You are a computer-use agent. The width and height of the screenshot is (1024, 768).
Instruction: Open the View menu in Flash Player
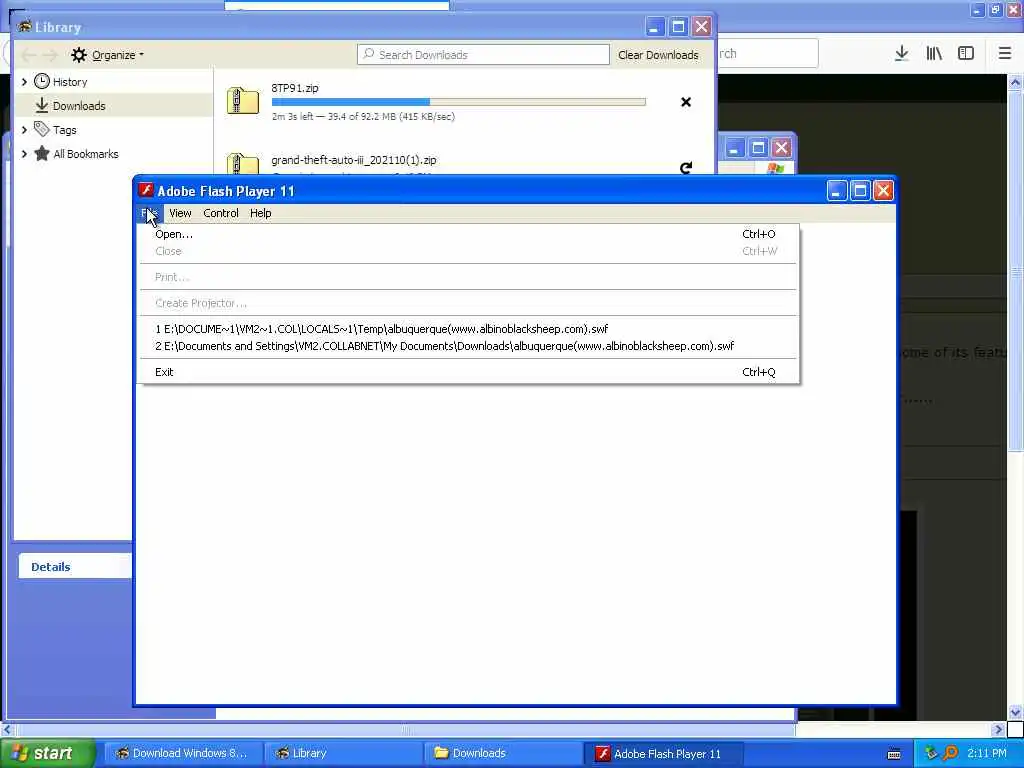tap(180, 213)
